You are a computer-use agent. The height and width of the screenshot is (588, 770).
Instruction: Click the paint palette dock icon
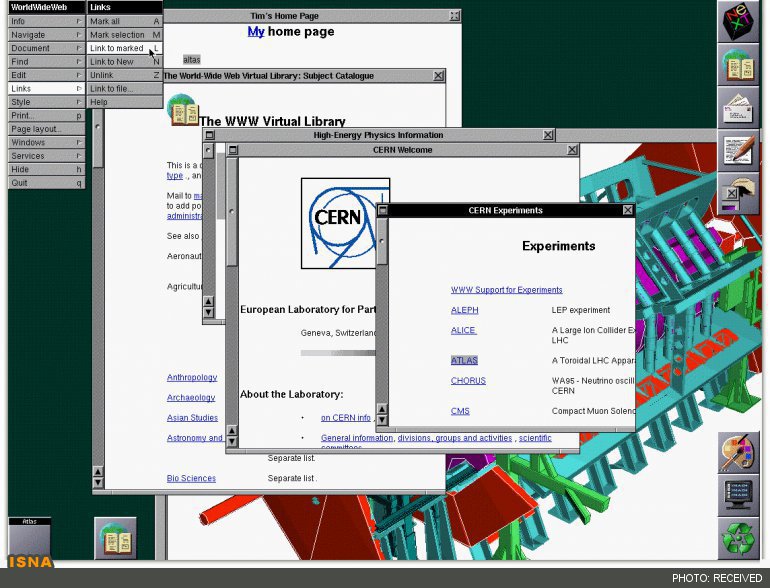[739, 452]
